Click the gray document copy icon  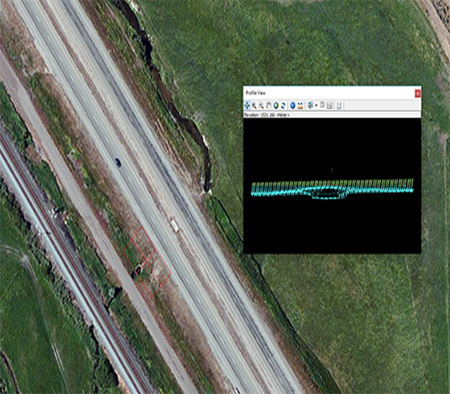322,105
